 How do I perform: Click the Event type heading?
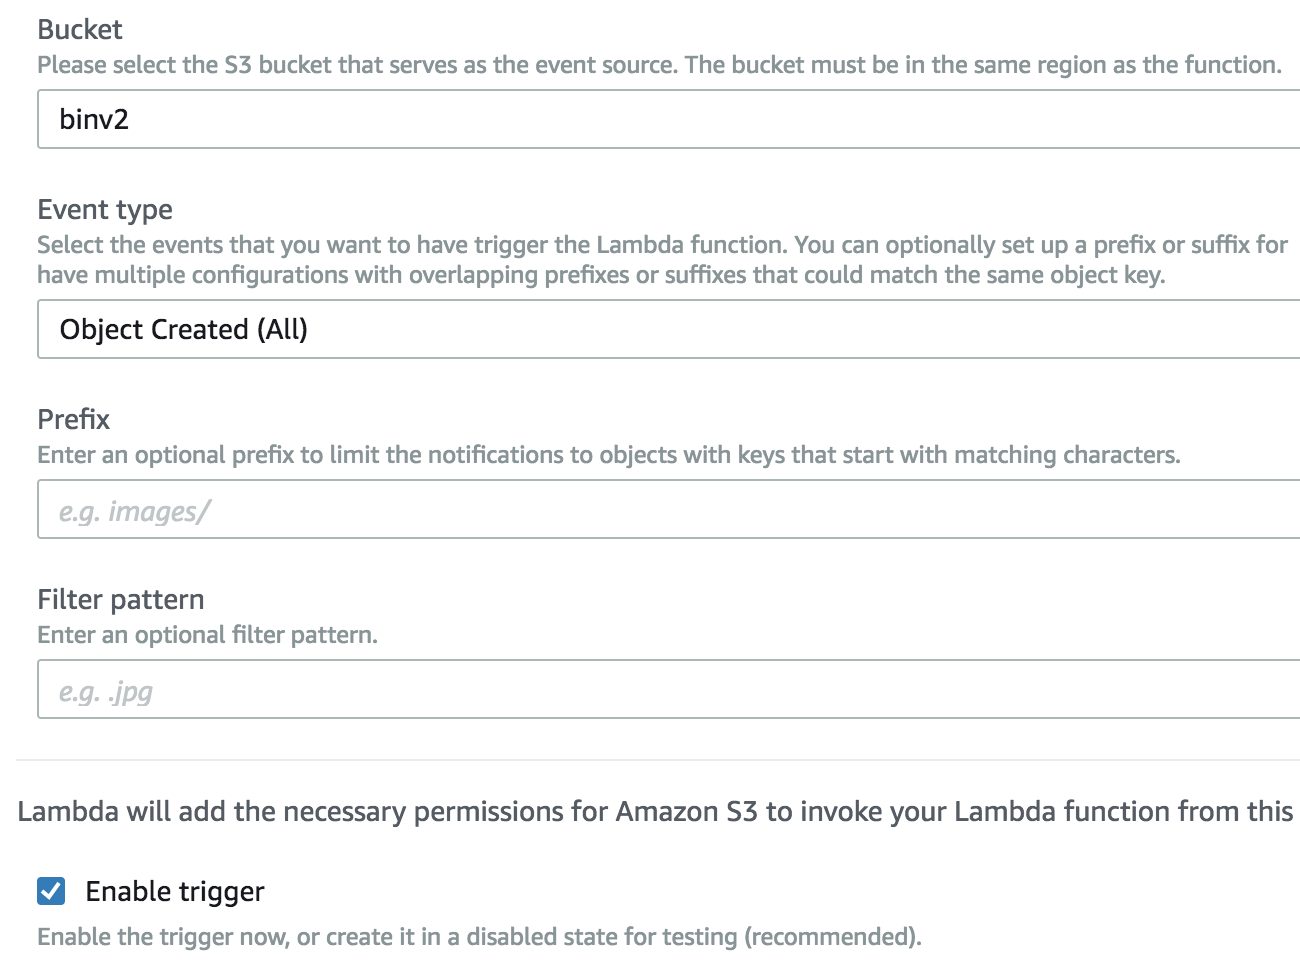click(x=105, y=210)
